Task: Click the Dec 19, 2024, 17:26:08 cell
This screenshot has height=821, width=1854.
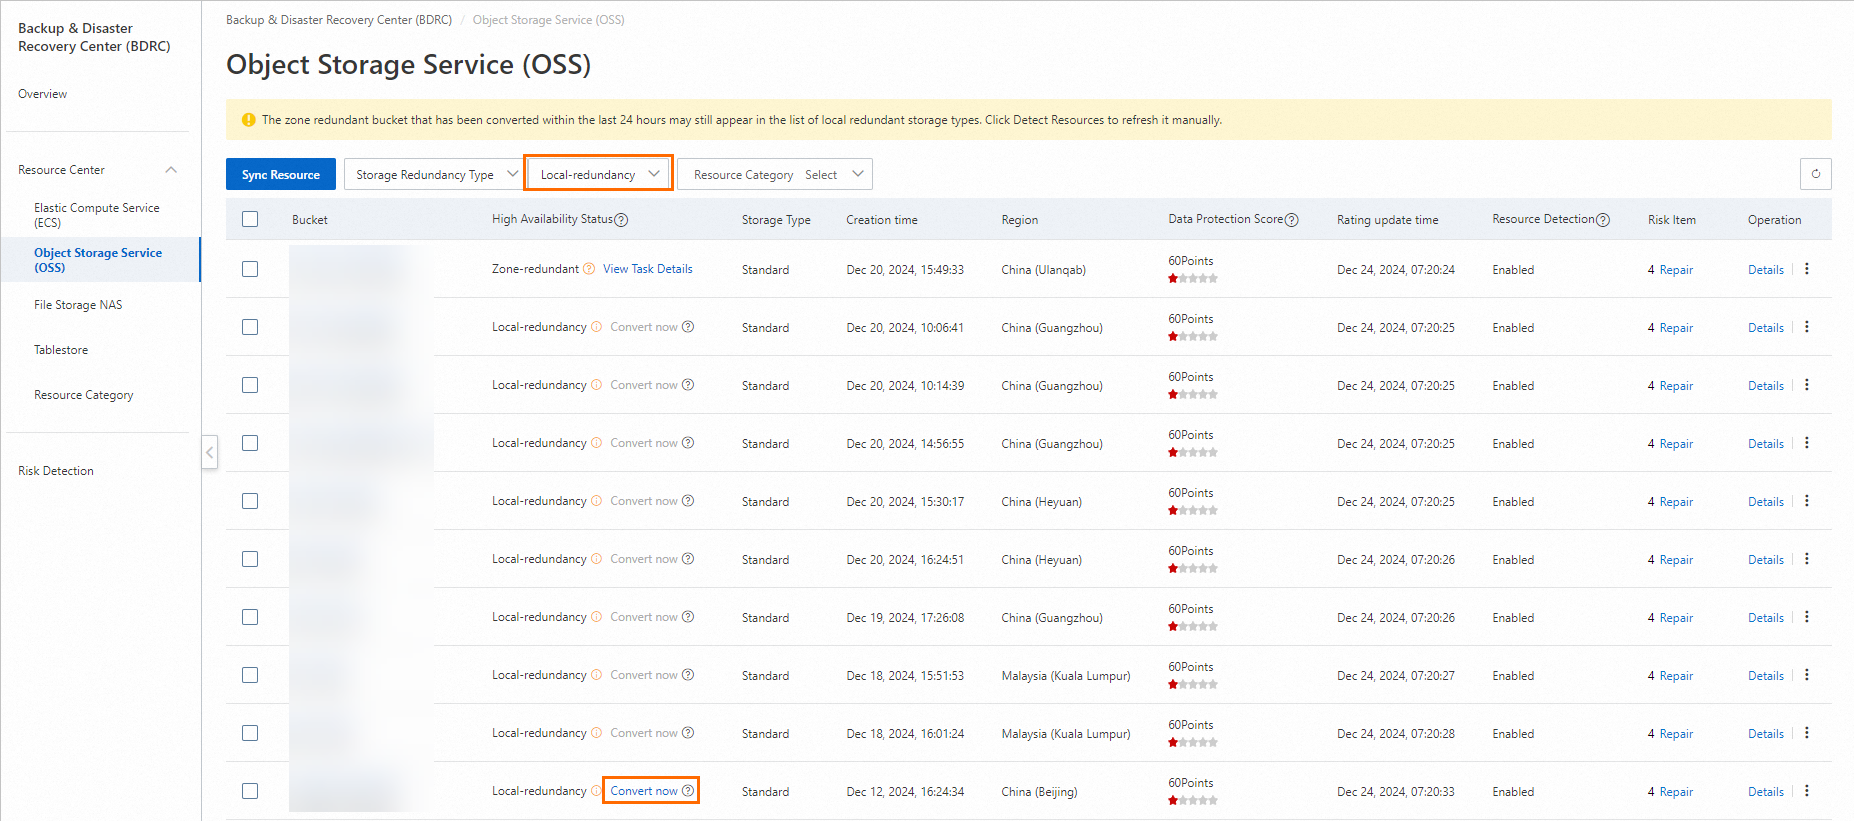Action: point(905,618)
